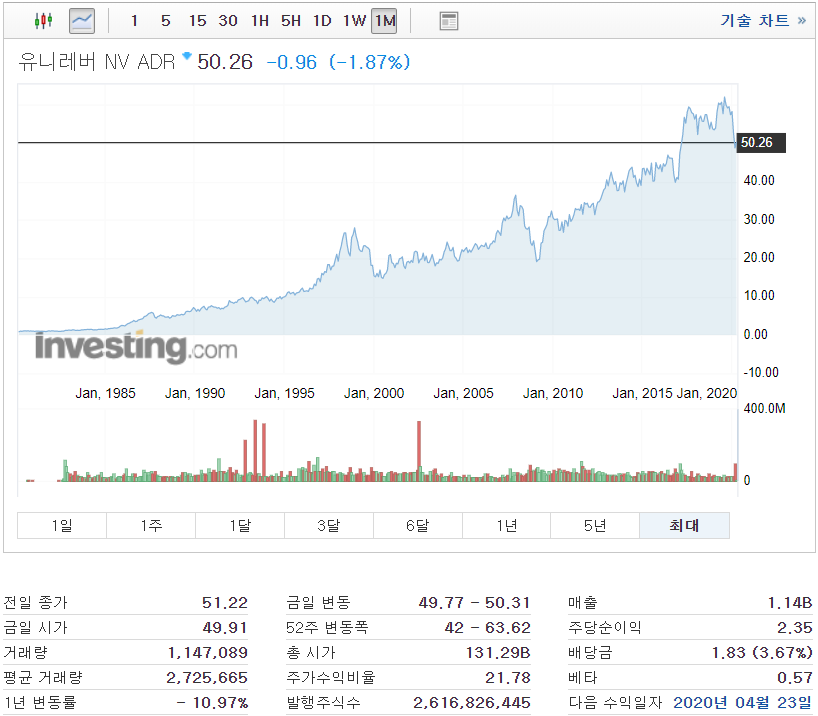818x716 pixels.
Task: Select the area line chart icon
Action: pyautogui.click(x=82, y=21)
